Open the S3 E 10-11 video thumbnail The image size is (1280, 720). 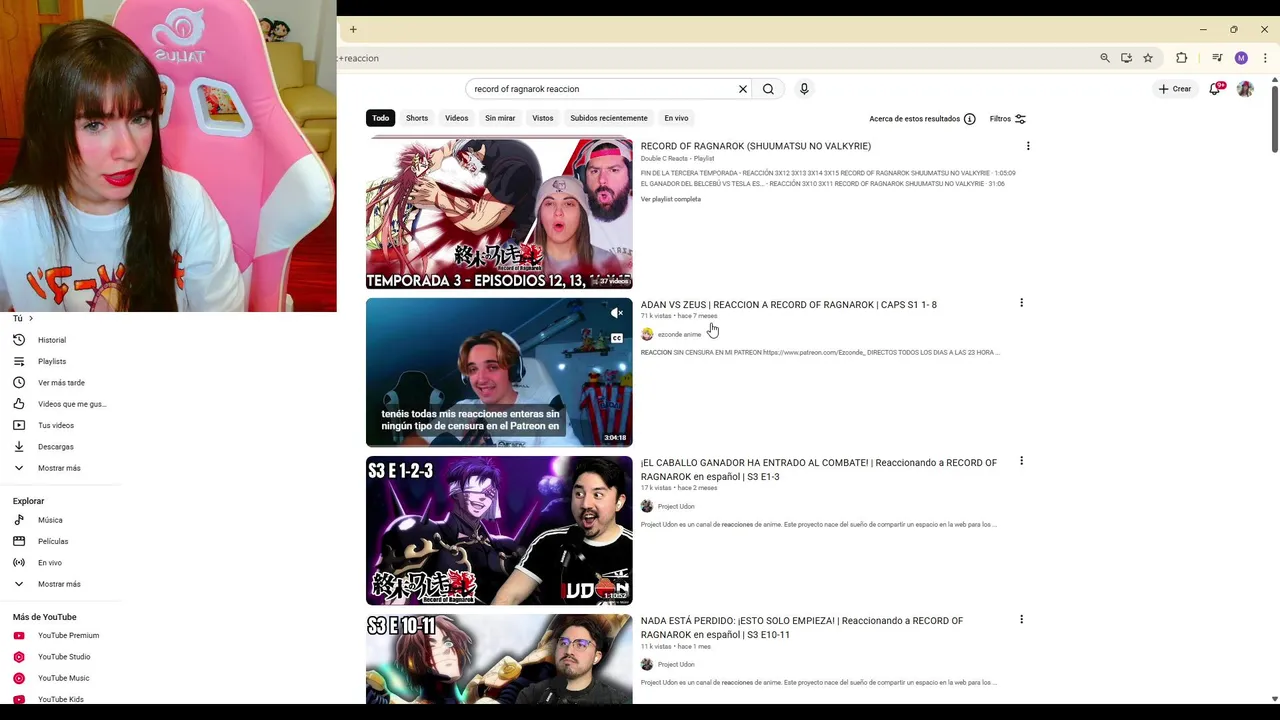499,659
